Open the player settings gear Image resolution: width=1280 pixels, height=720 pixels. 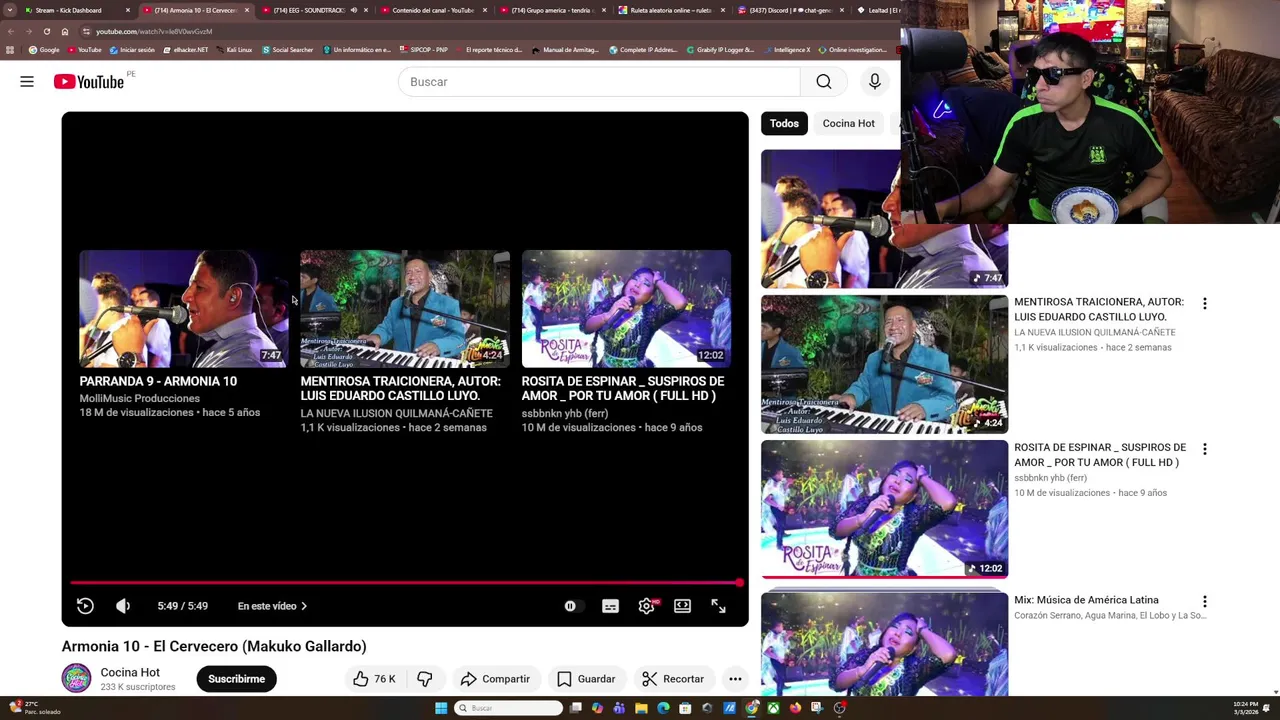point(647,606)
